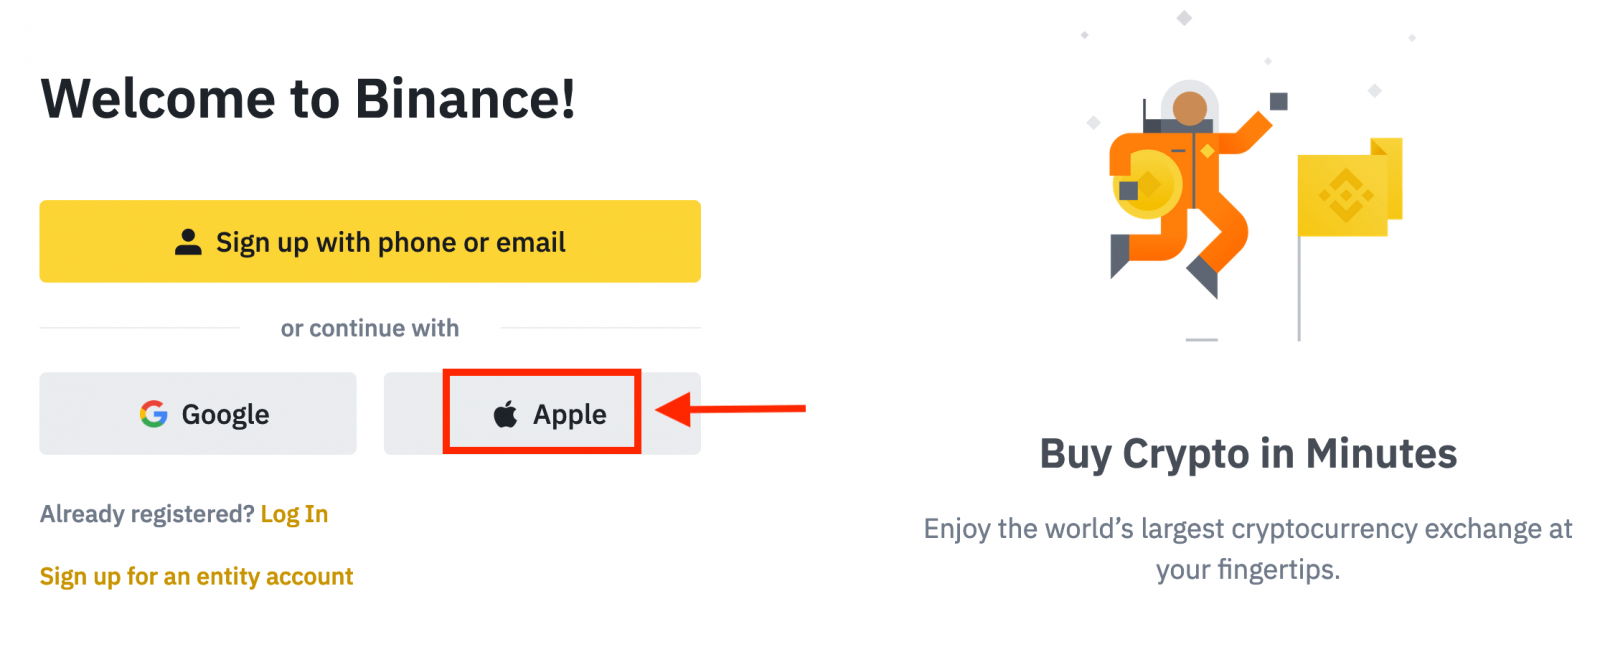Select Sign up for an entity account
1600x647 pixels.
[196, 576]
